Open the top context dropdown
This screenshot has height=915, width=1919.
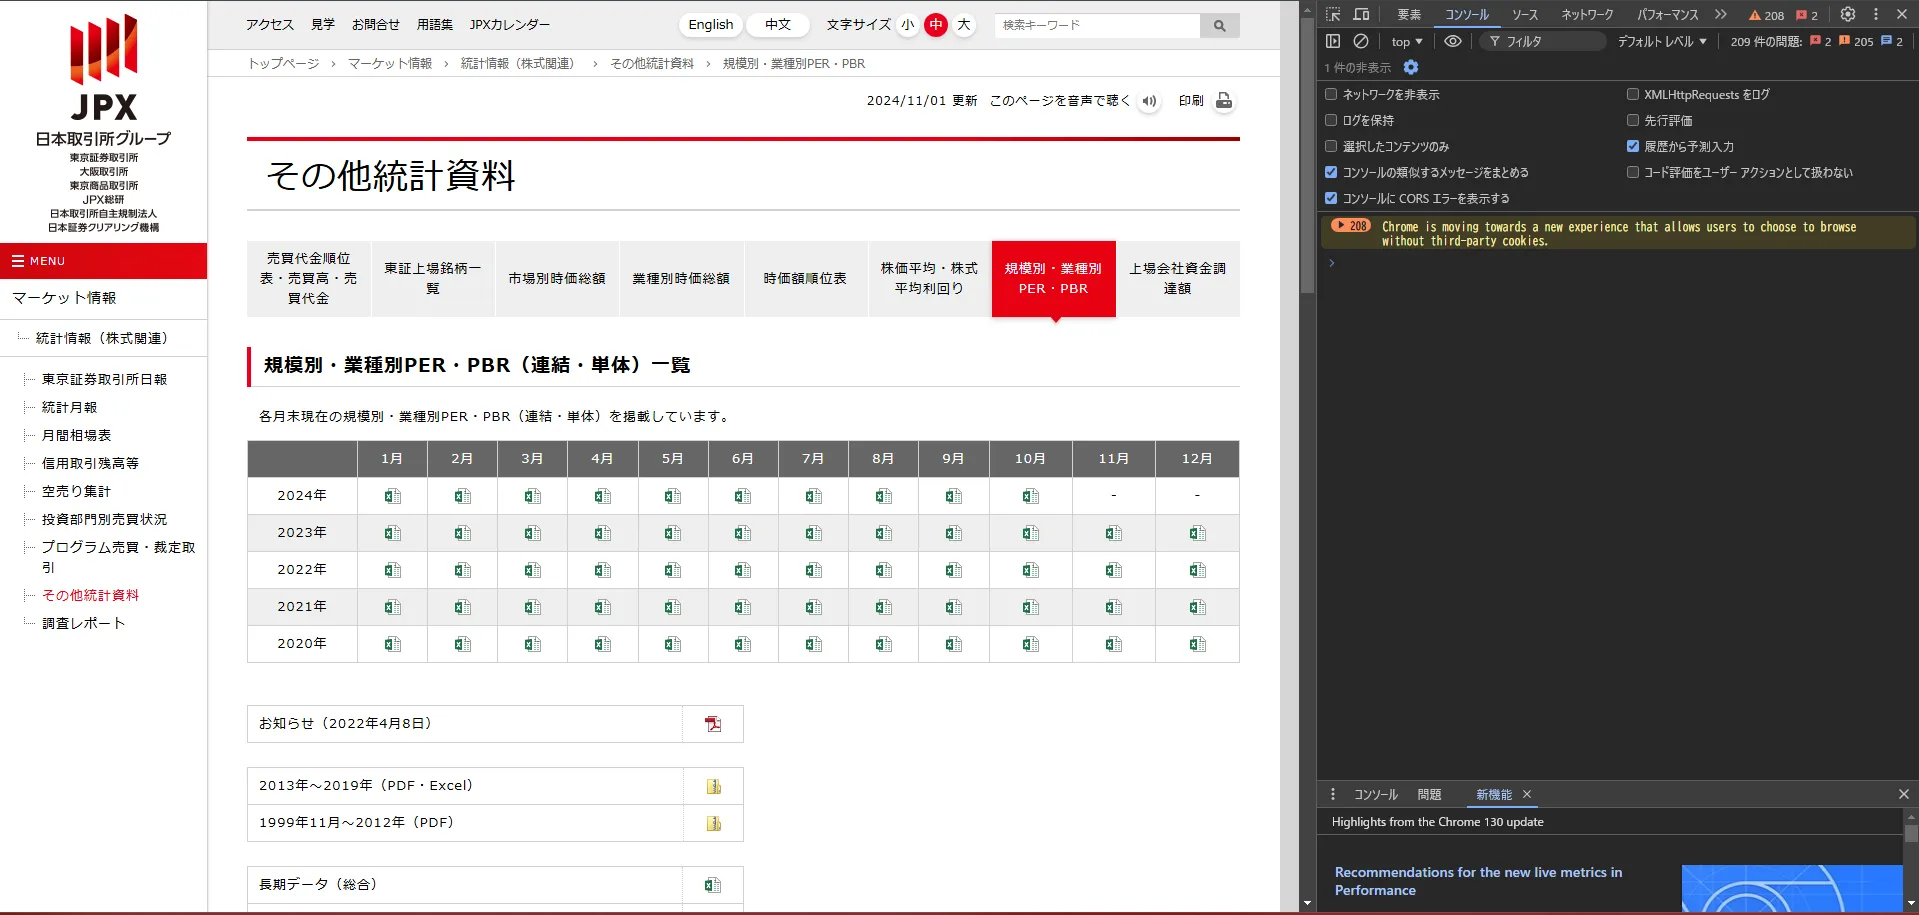1406,41
